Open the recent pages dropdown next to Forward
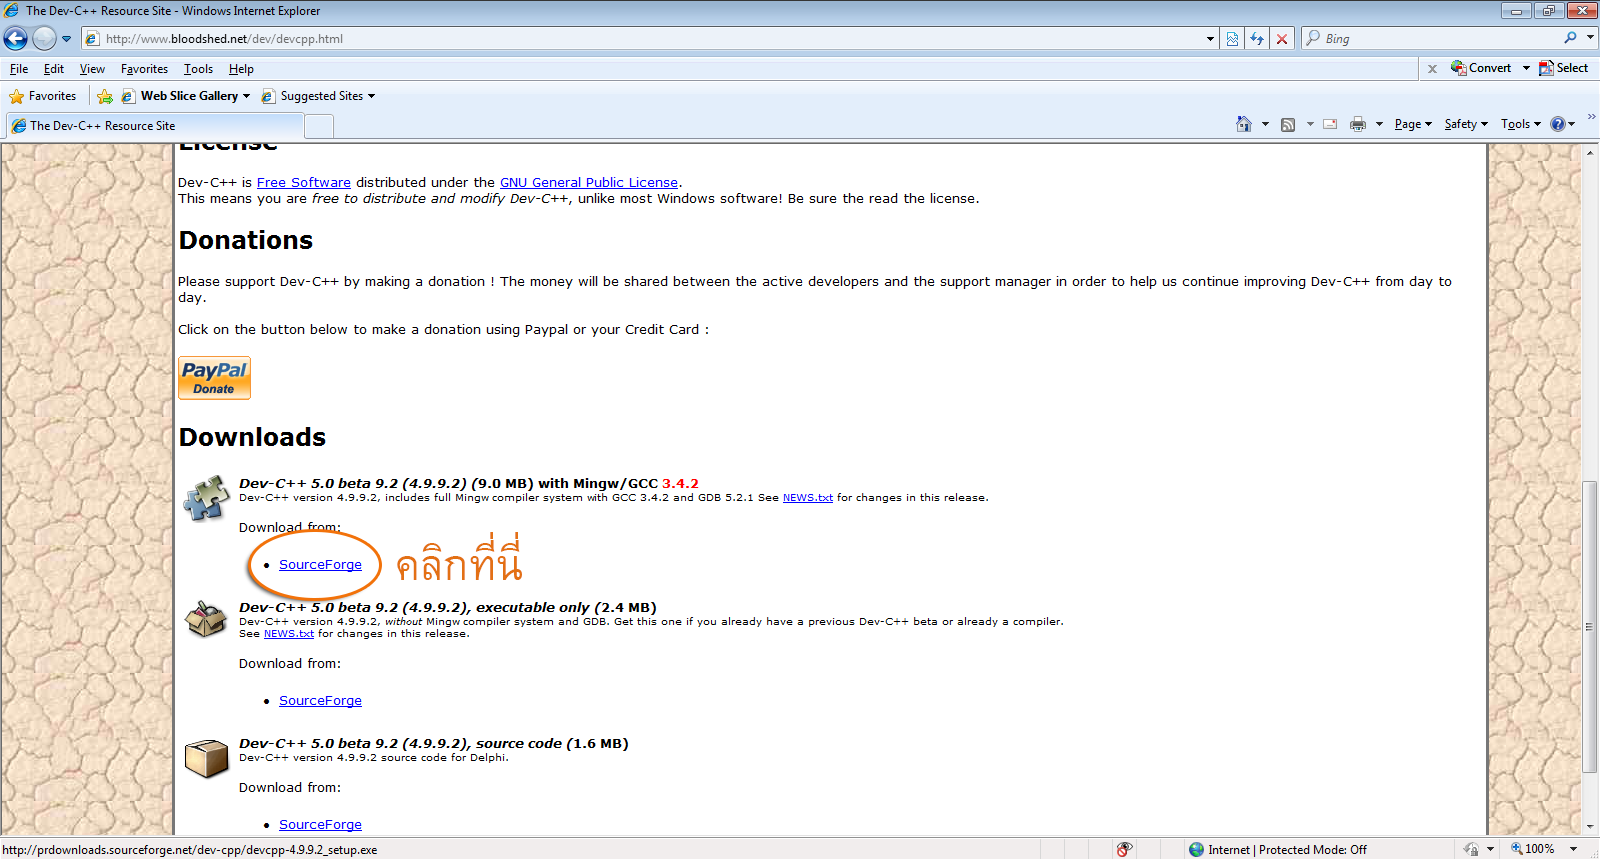The width and height of the screenshot is (1600, 860). tap(67, 39)
